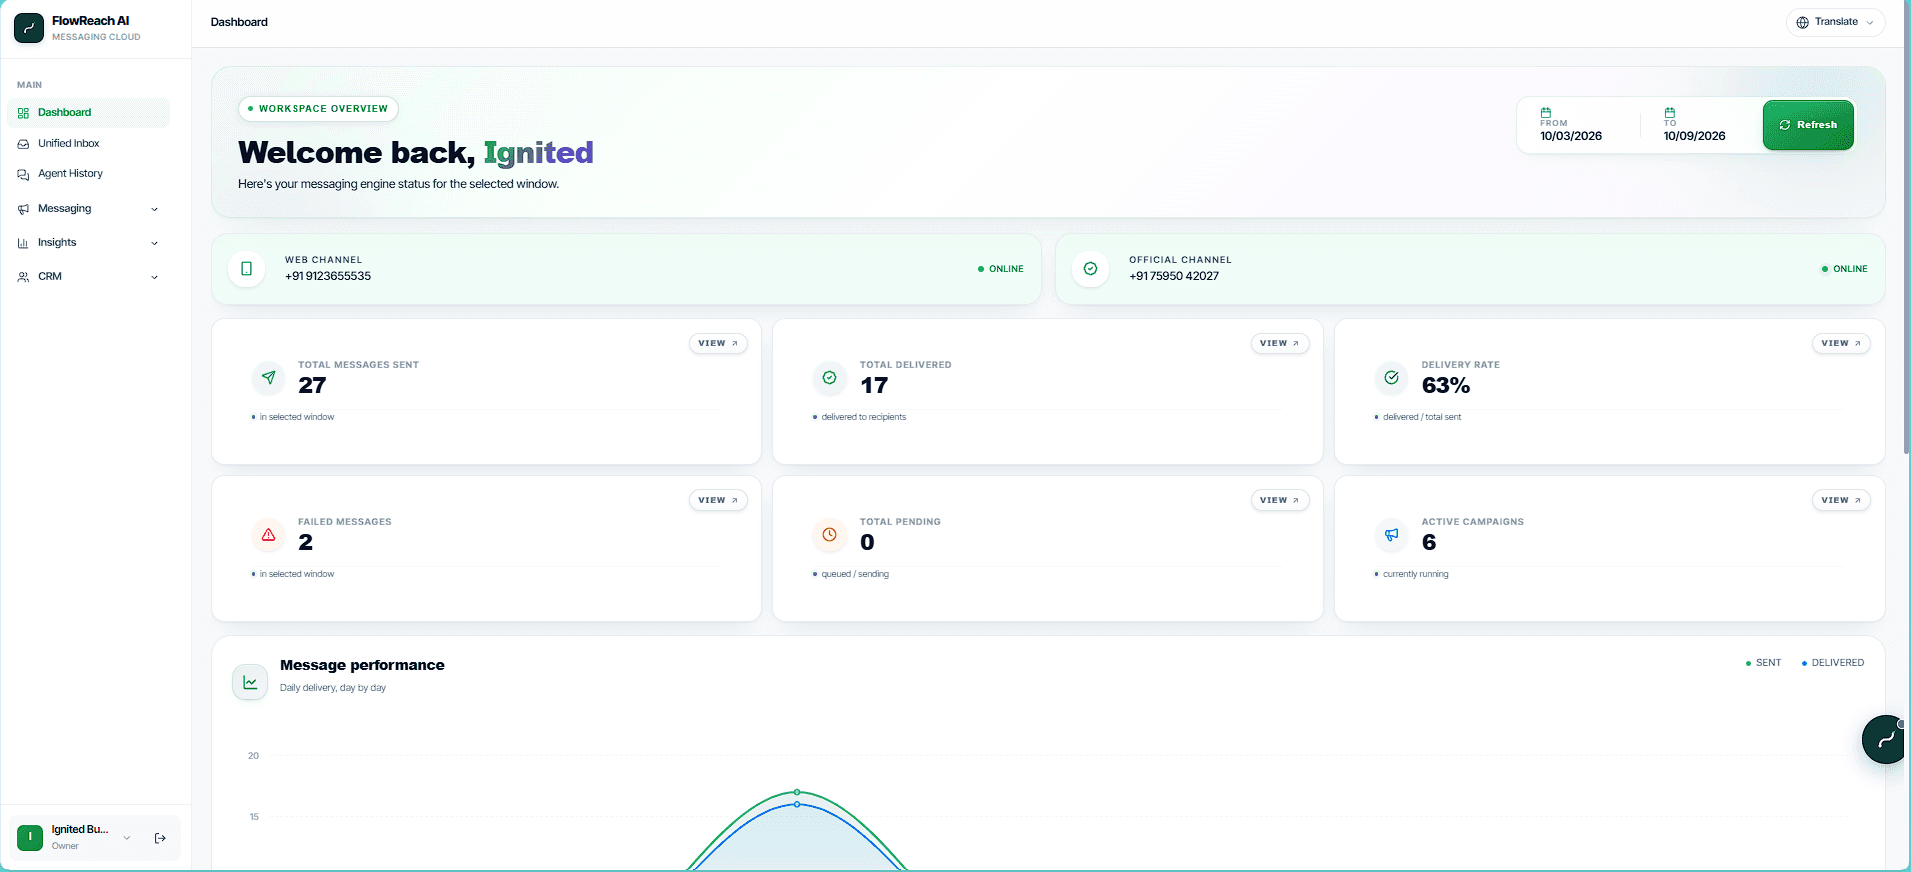Click the Total Pending clock icon
Viewport: 1911px width, 872px height.
pos(830,535)
